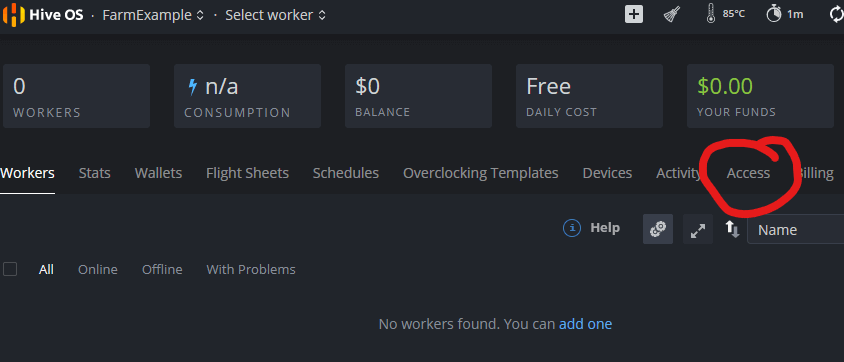Click the expand arrows fullscreen icon
The height and width of the screenshot is (362, 844).
point(698,229)
